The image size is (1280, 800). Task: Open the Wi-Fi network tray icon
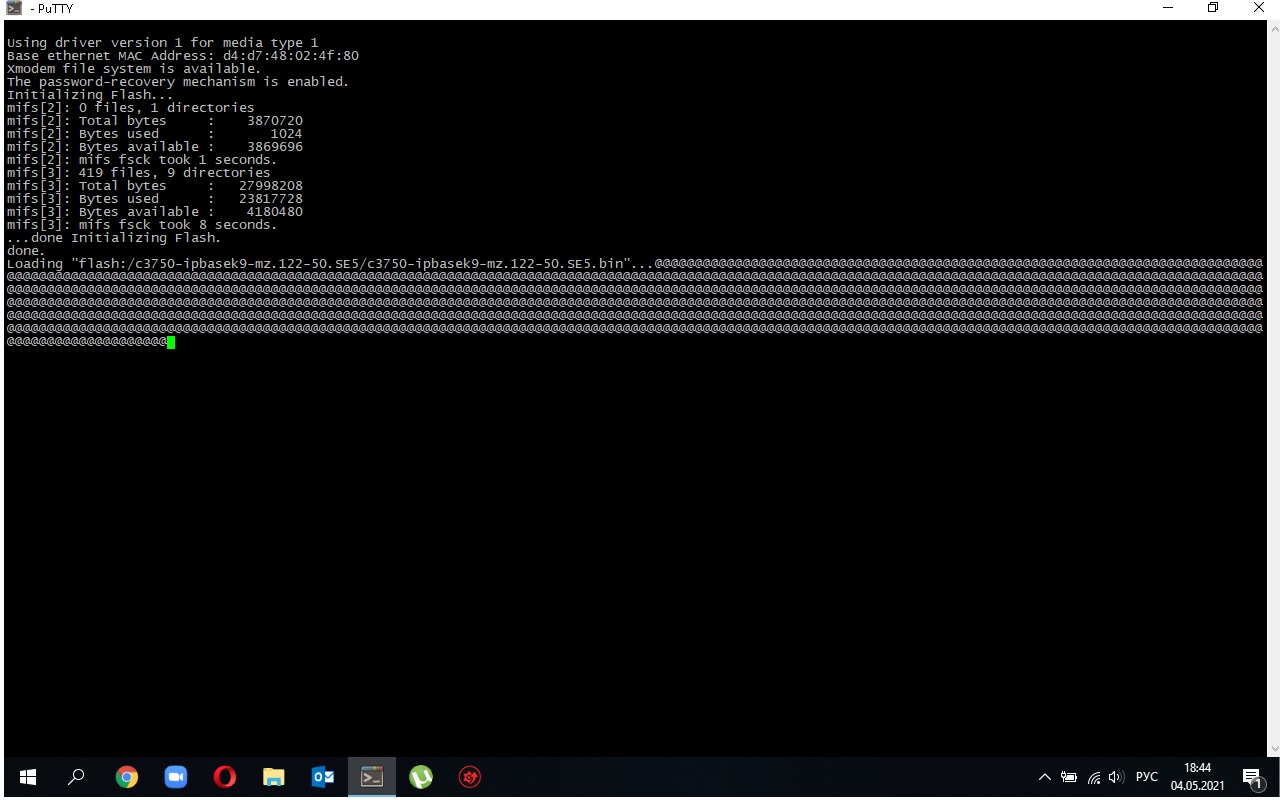tap(1094, 777)
